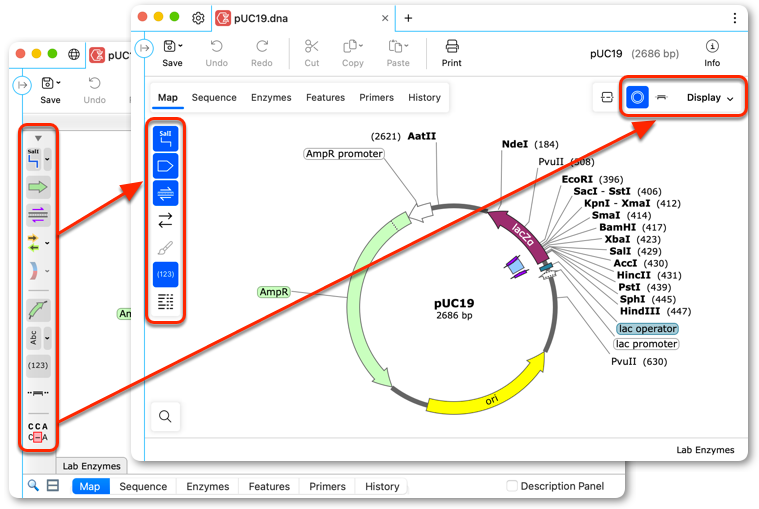Screen dimensions: 759x509
Task: Click the lac promoter label
Action: [646, 344]
